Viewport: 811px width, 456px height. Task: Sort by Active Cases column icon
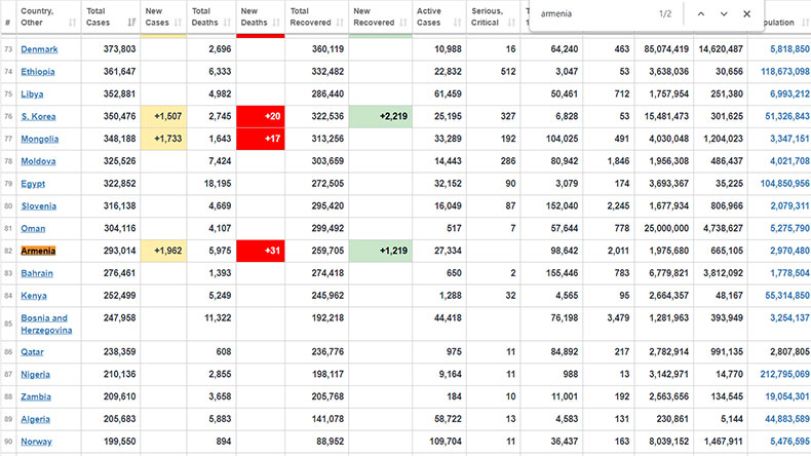tap(457, 22)
